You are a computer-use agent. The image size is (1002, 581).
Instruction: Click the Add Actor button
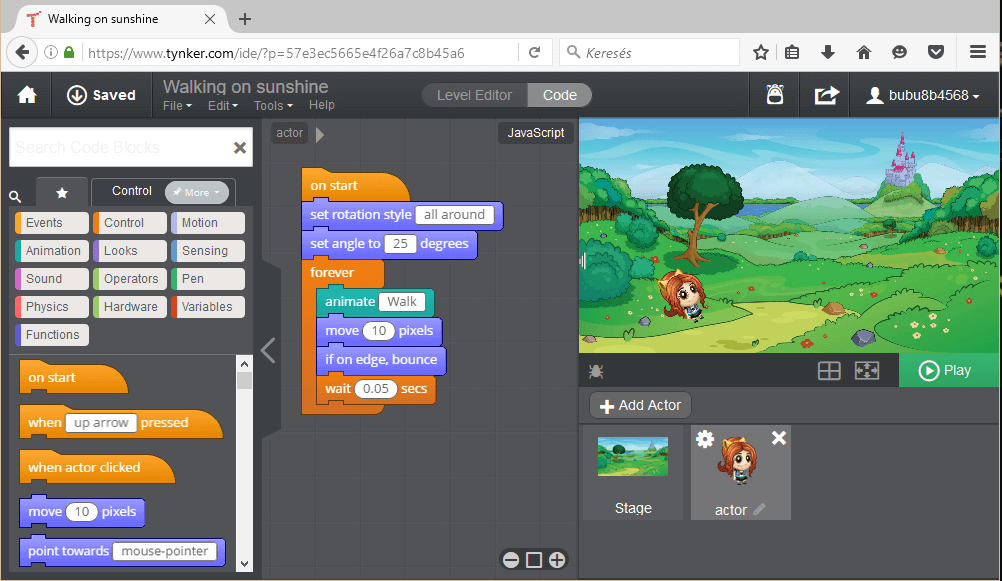coord(640,405)
